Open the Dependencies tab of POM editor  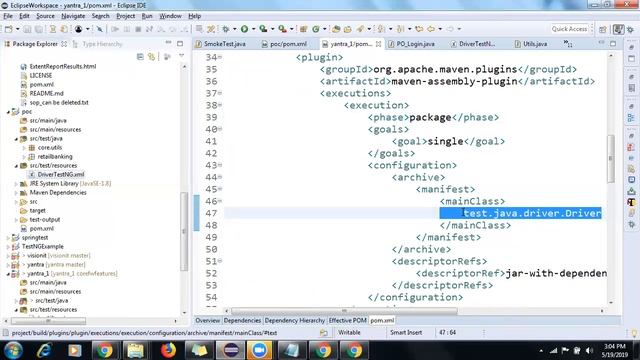[x=242, y=321]
